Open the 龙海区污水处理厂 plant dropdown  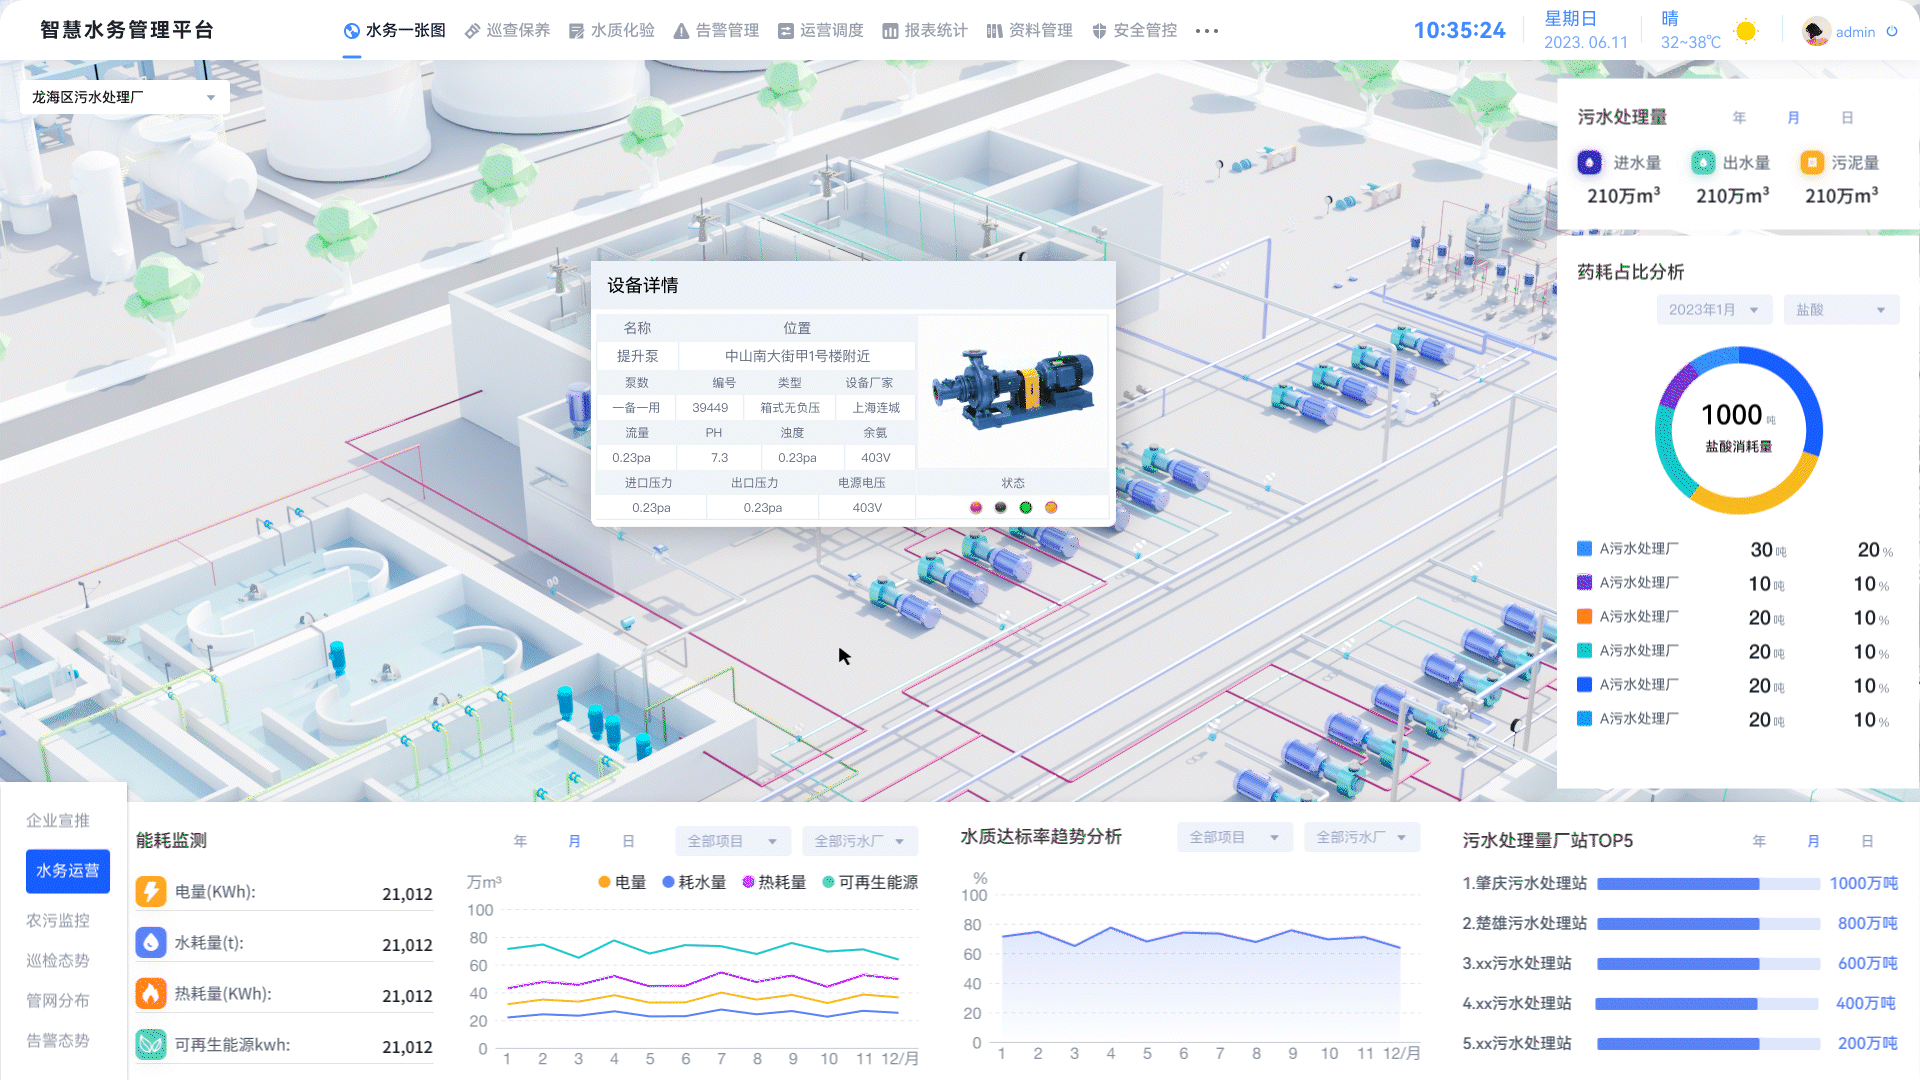pos(124,97)
